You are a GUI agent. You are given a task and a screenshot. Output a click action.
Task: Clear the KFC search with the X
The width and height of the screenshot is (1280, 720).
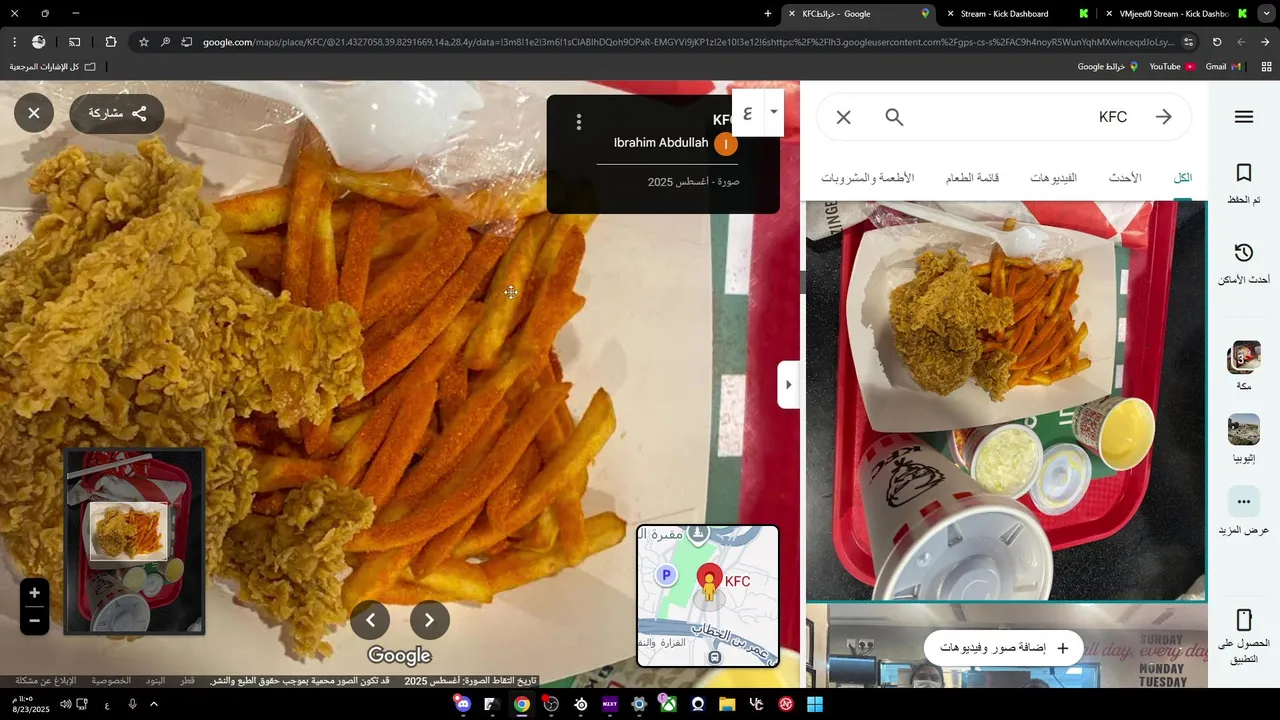(x=843, y=117)
